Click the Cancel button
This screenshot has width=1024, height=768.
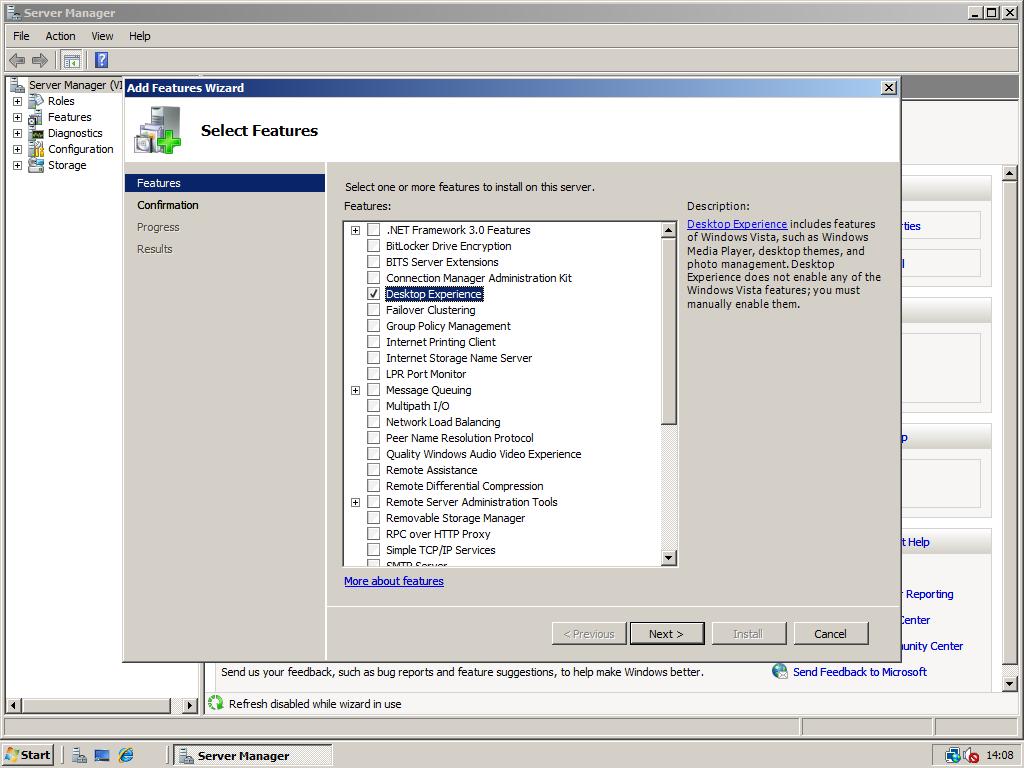tap(831, 633)
